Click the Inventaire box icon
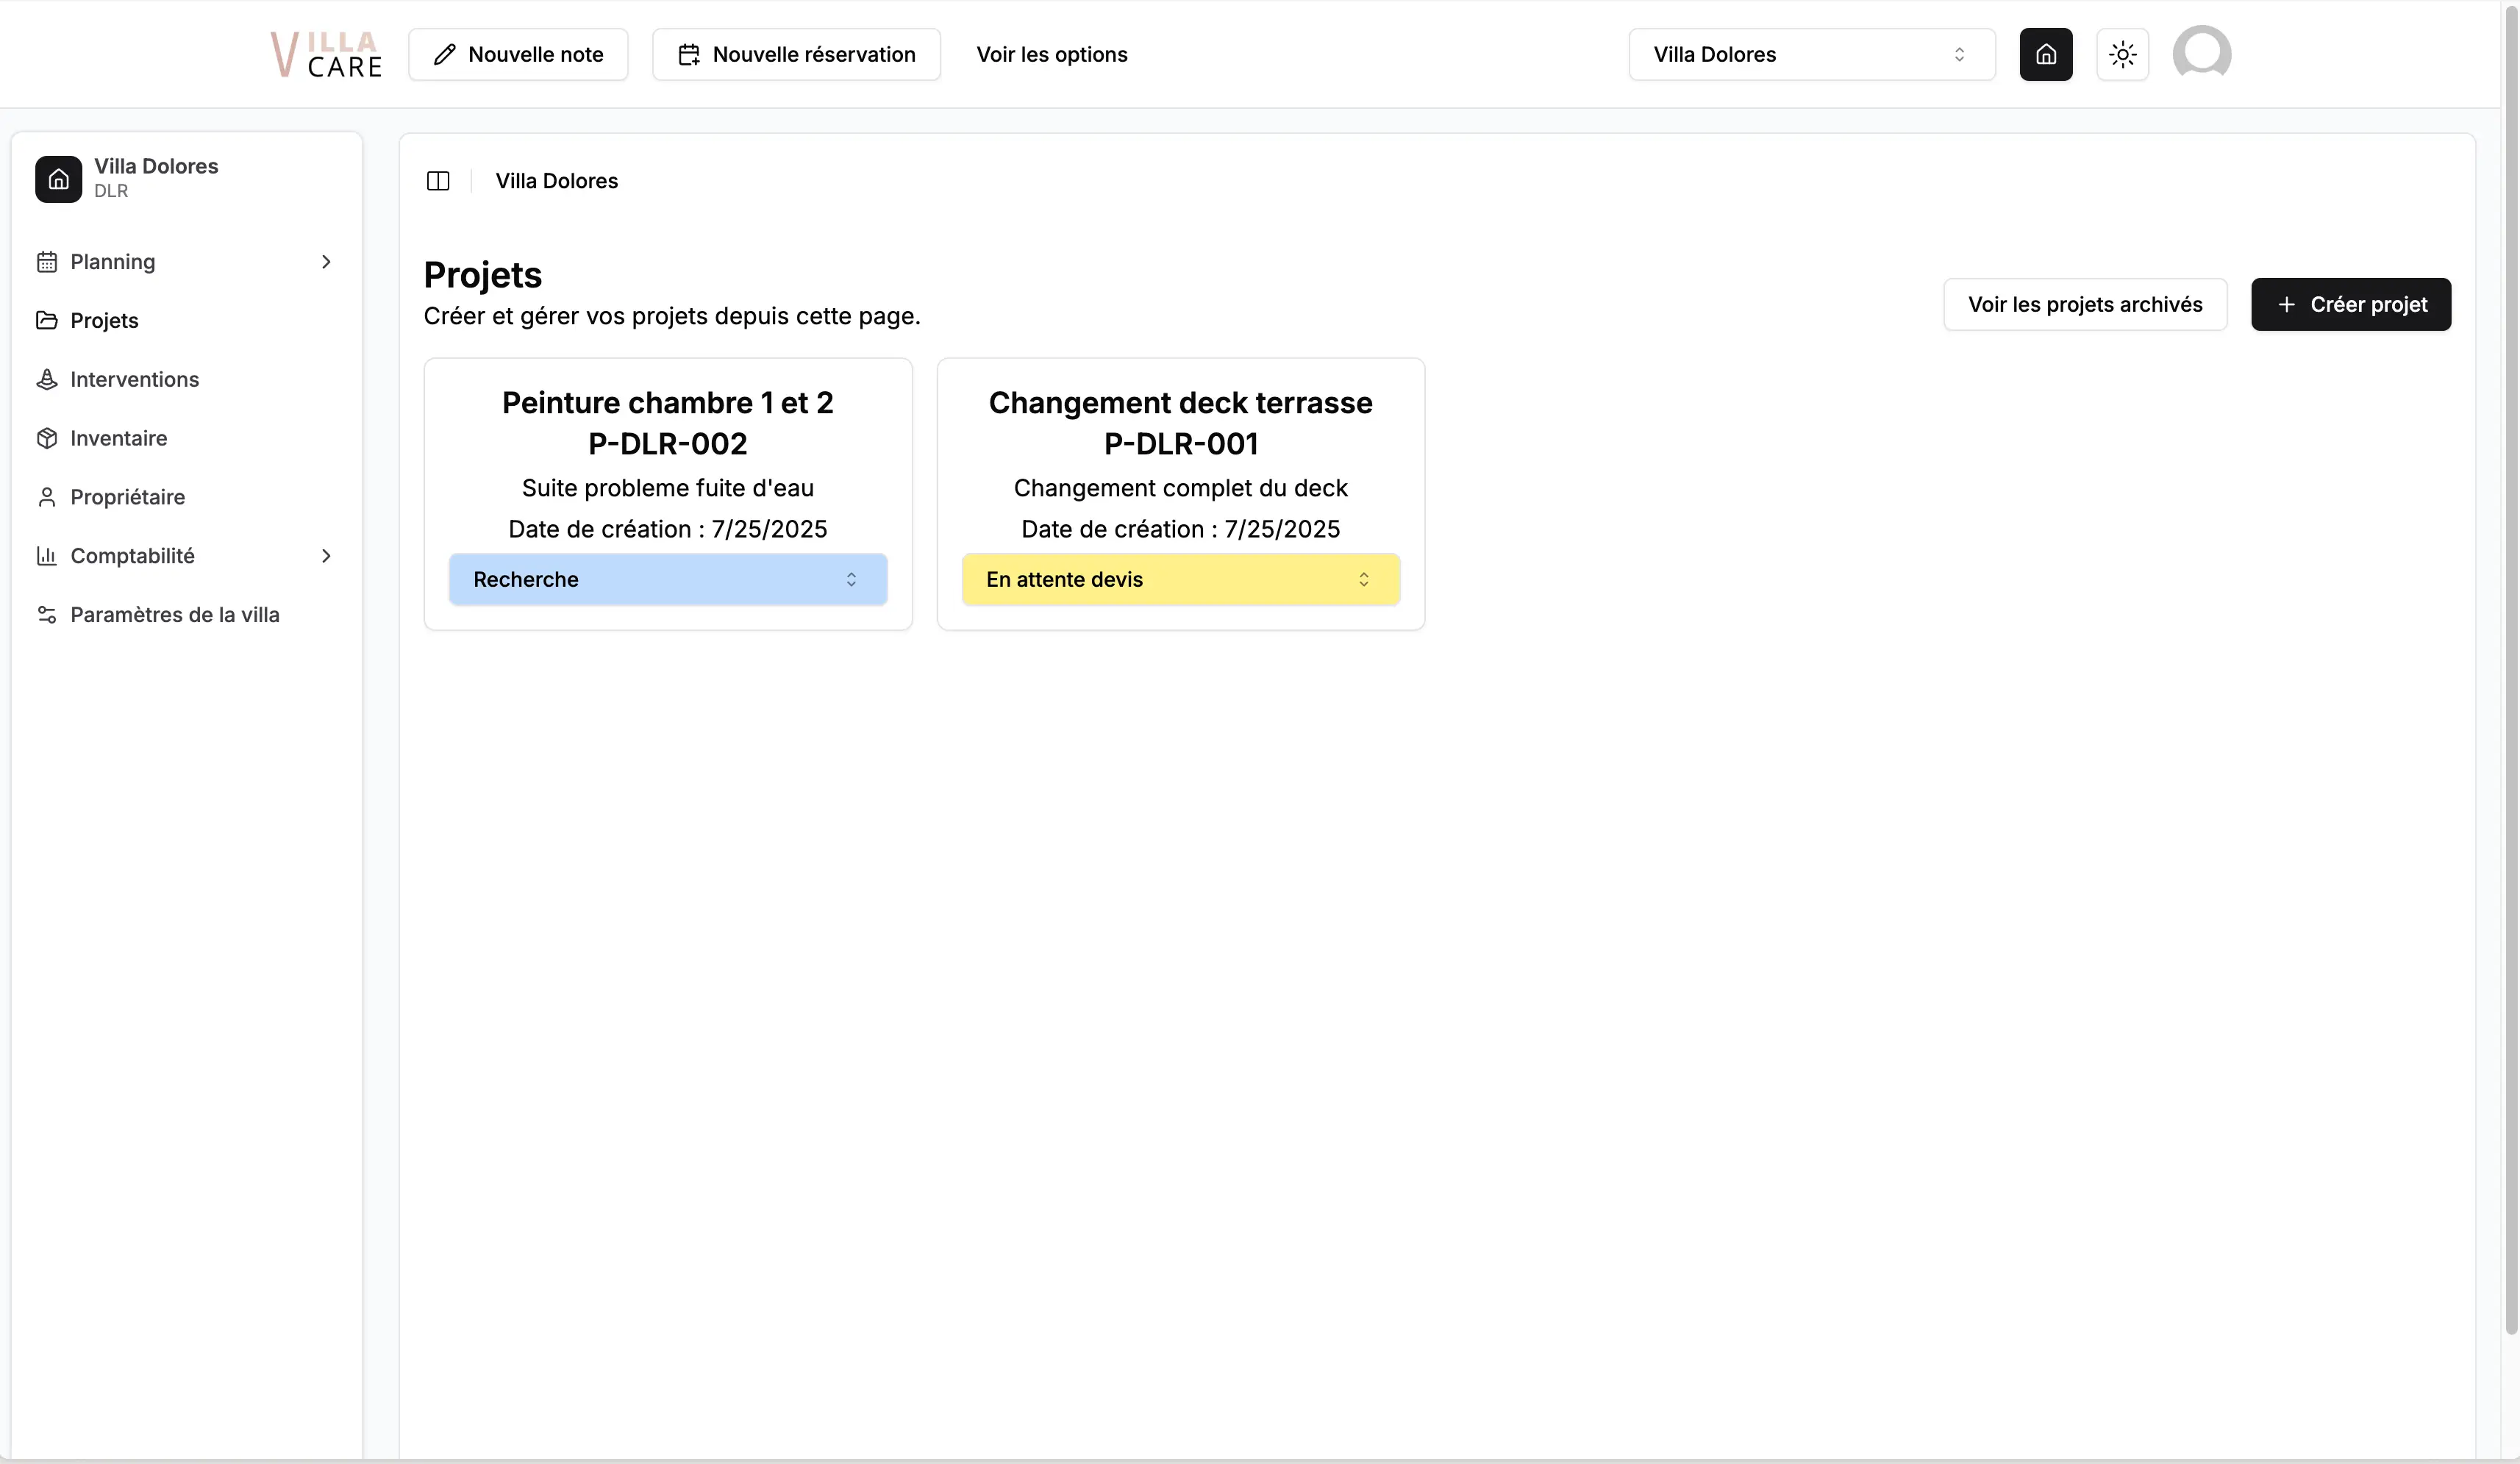Viewport: 2520px width, 1464px height. click(x=47, y=438)
